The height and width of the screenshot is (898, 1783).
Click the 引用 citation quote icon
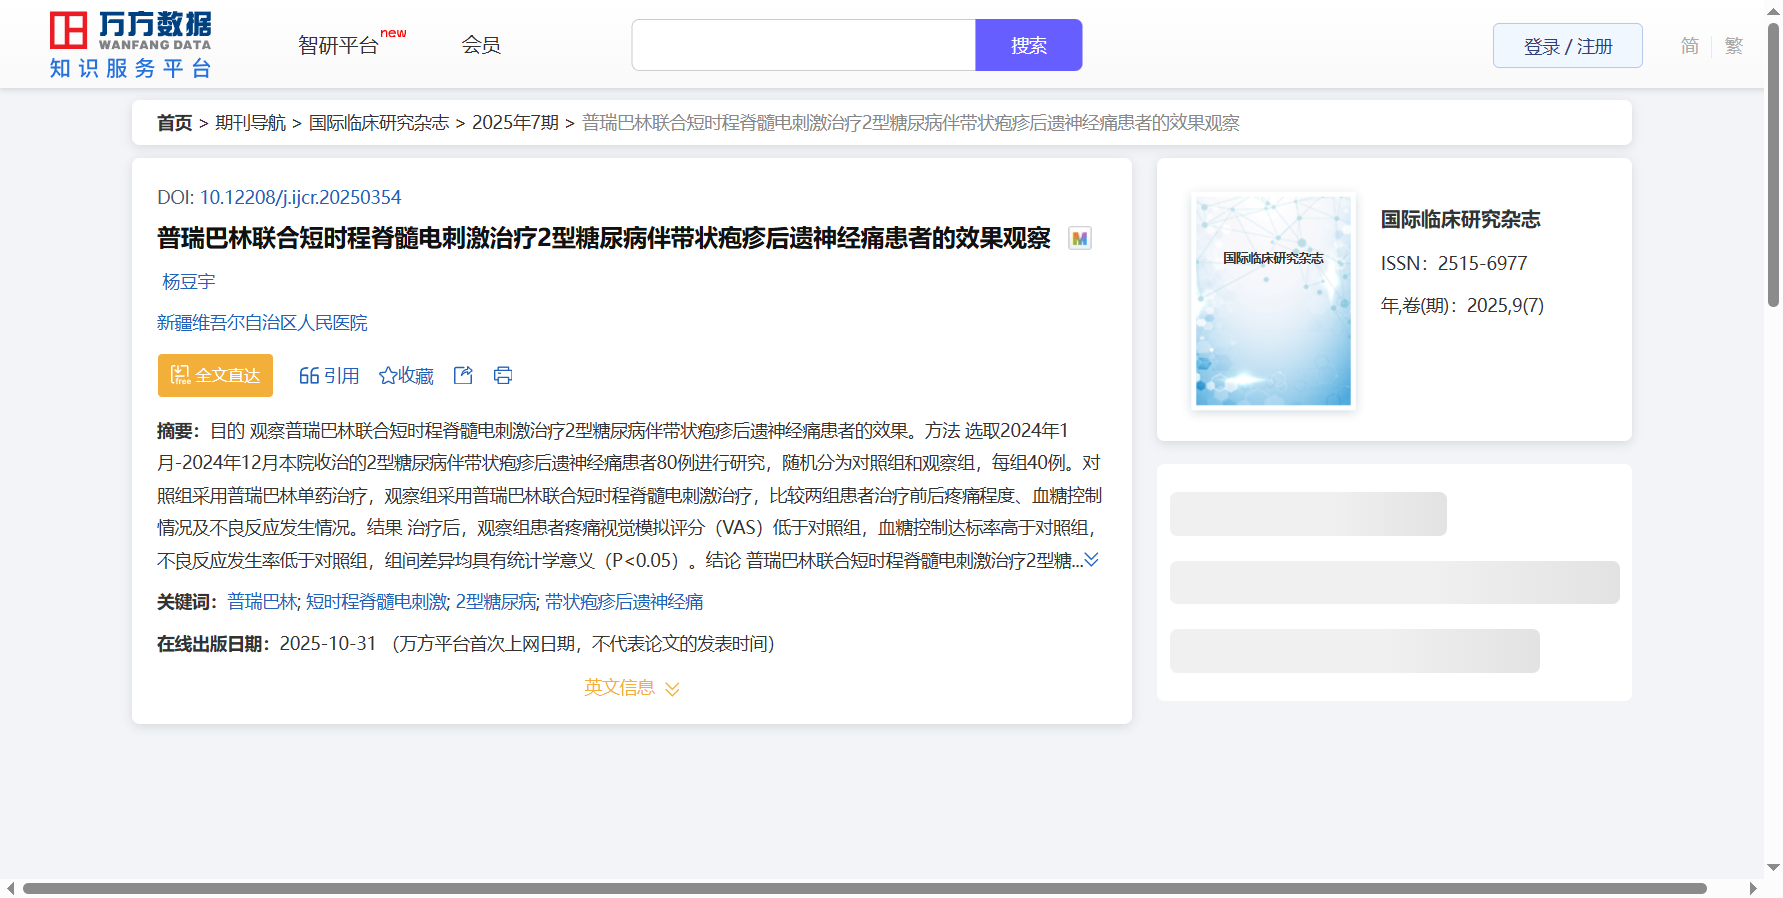click(x=309, y=376)
